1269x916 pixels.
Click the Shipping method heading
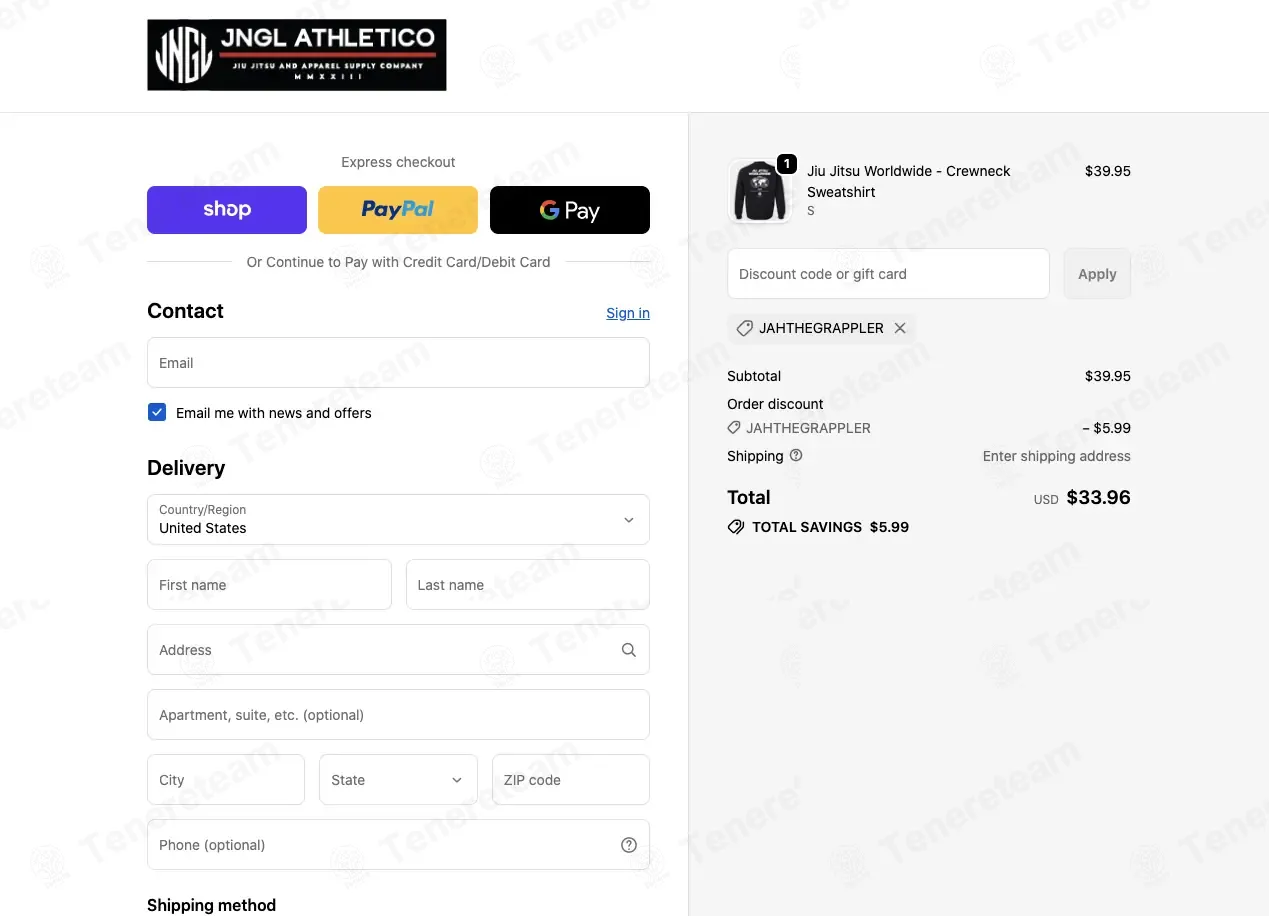coord(211,905)
